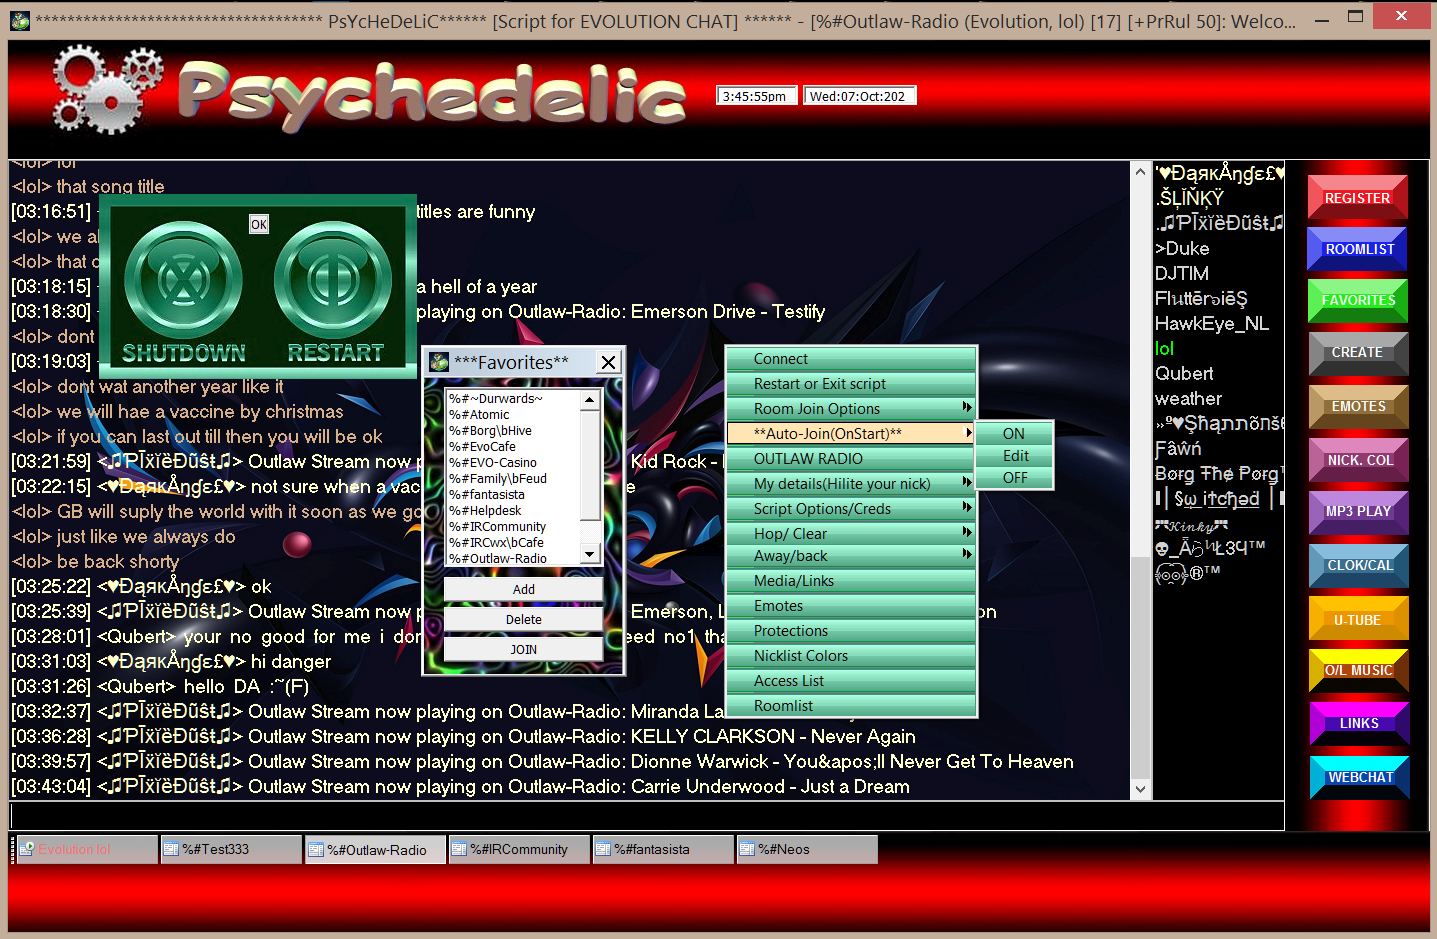Open the U-TUBE side button
The image size is (1437, 939).
point(1357,620)
